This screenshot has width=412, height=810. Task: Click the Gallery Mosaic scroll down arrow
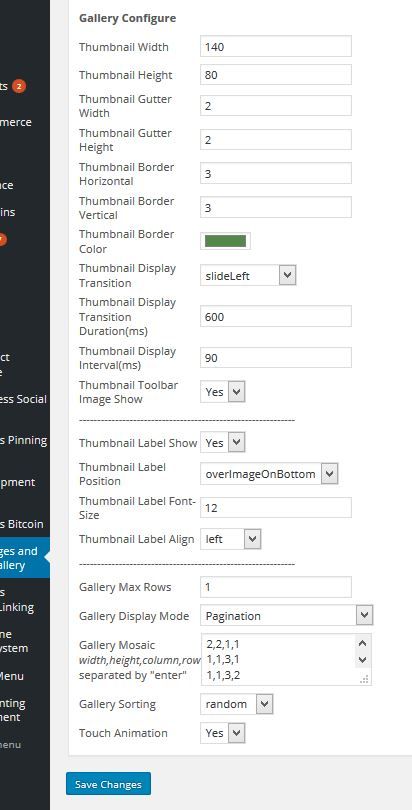(x=362, y=660)
